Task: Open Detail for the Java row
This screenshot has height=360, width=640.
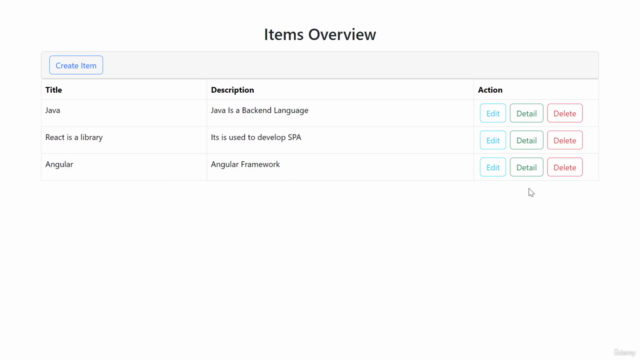Action: [527, 113]
